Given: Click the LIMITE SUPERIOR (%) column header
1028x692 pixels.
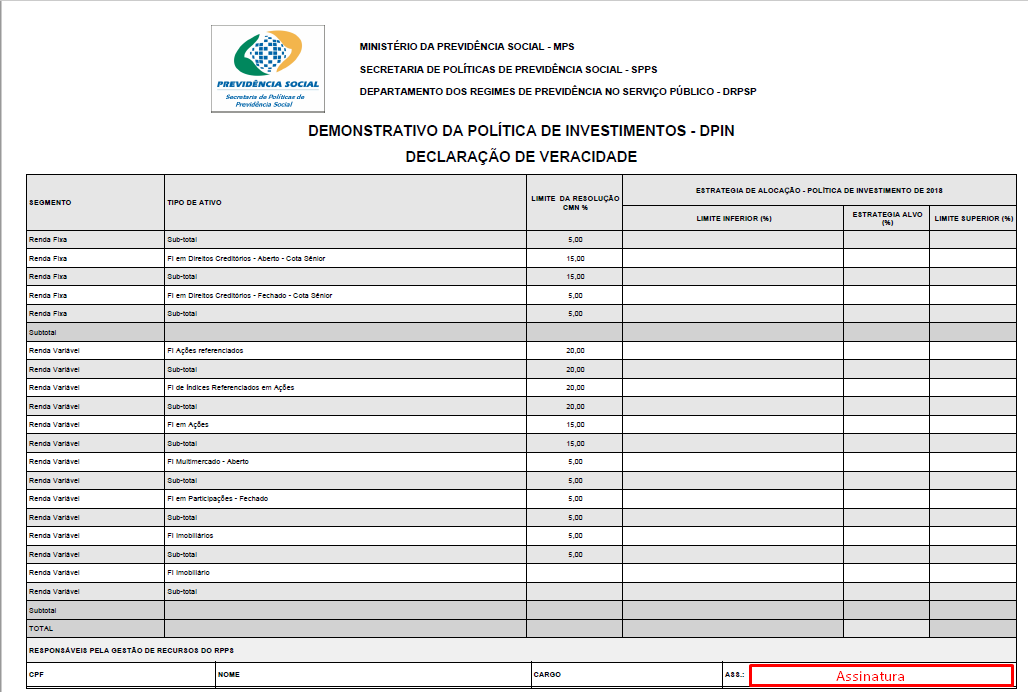Looking at the screenshot, I should point(973,218).
